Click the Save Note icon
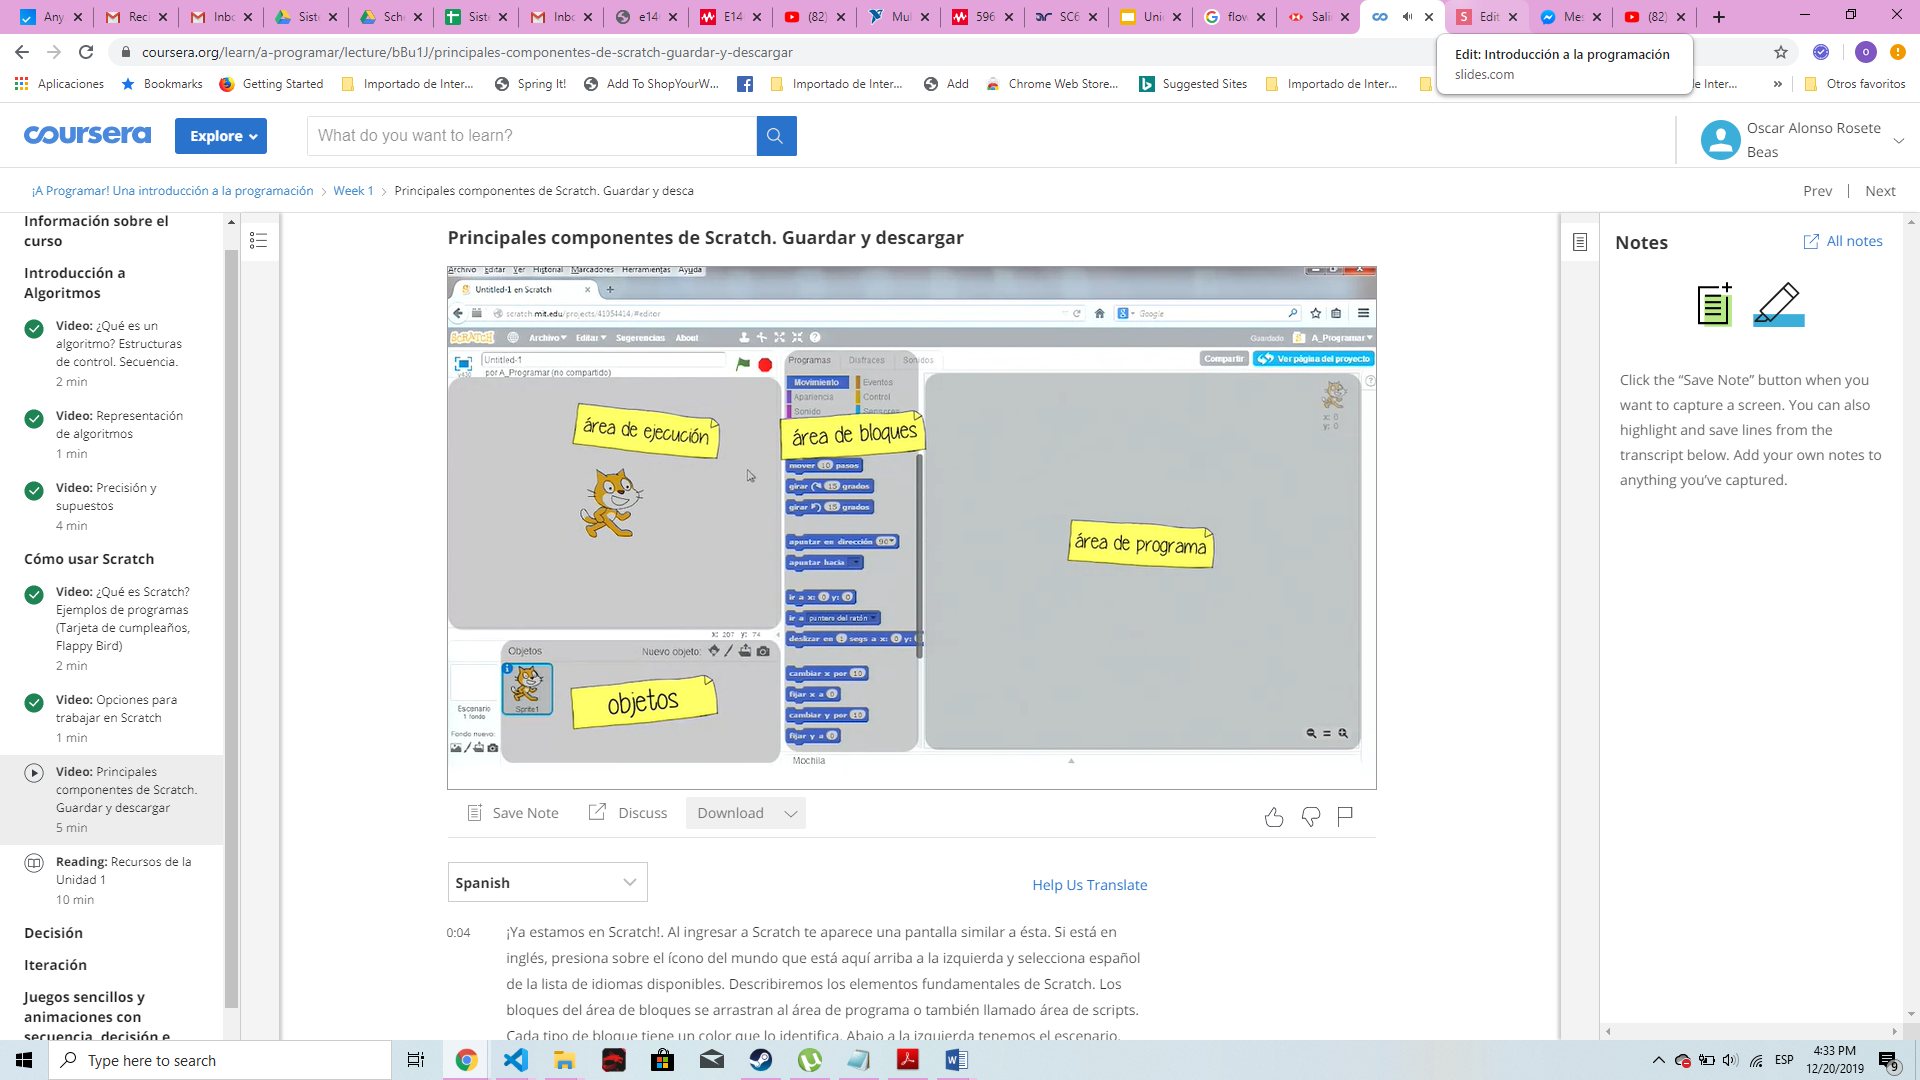The height and width of the screenshot is (1080, 1920). pyautogui.click(x=475, y=813)
